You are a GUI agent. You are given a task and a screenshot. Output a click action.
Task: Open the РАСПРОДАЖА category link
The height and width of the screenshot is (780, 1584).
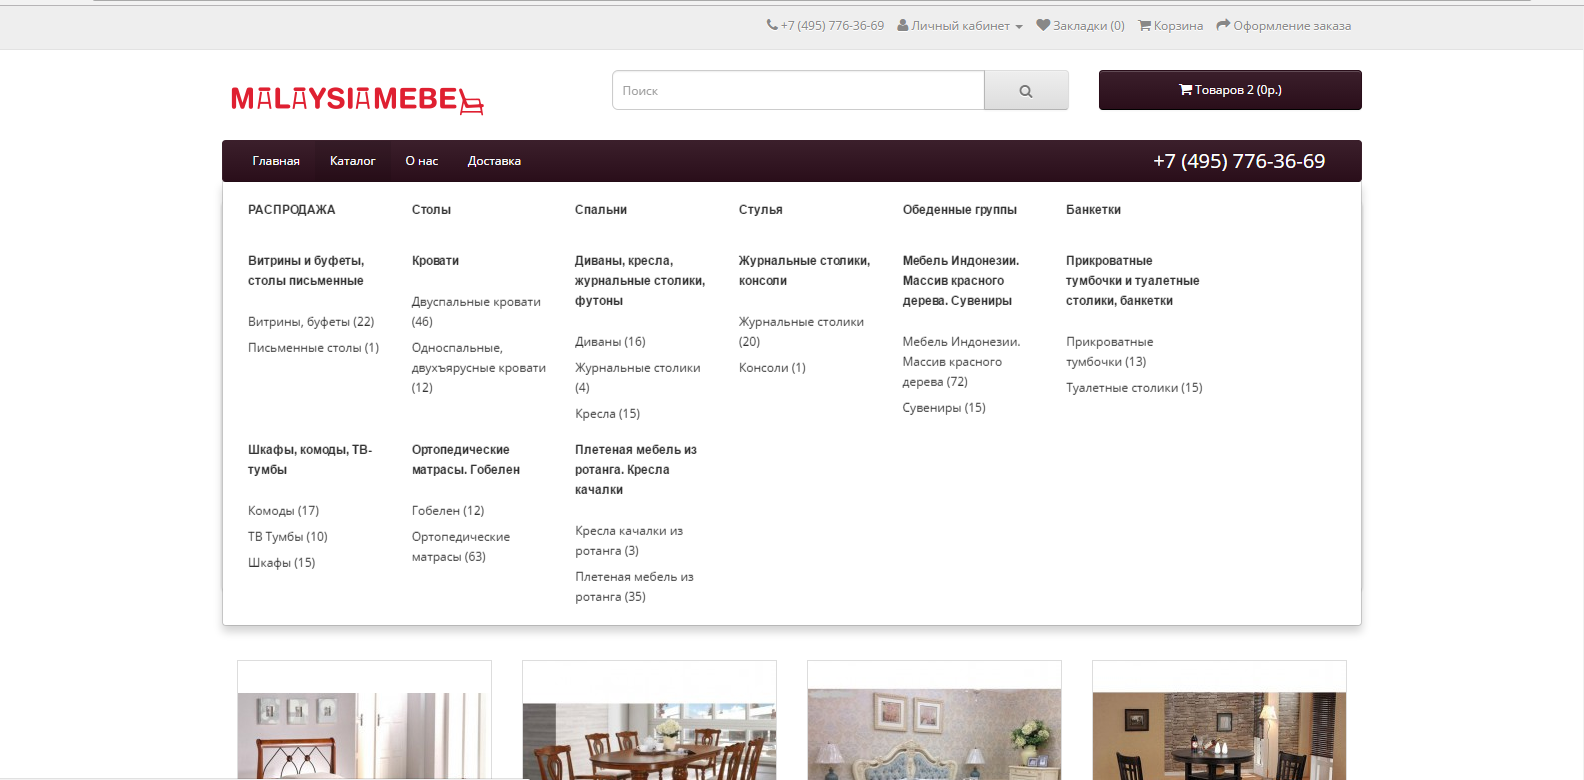pyautogui.click(x=291, y=210)
